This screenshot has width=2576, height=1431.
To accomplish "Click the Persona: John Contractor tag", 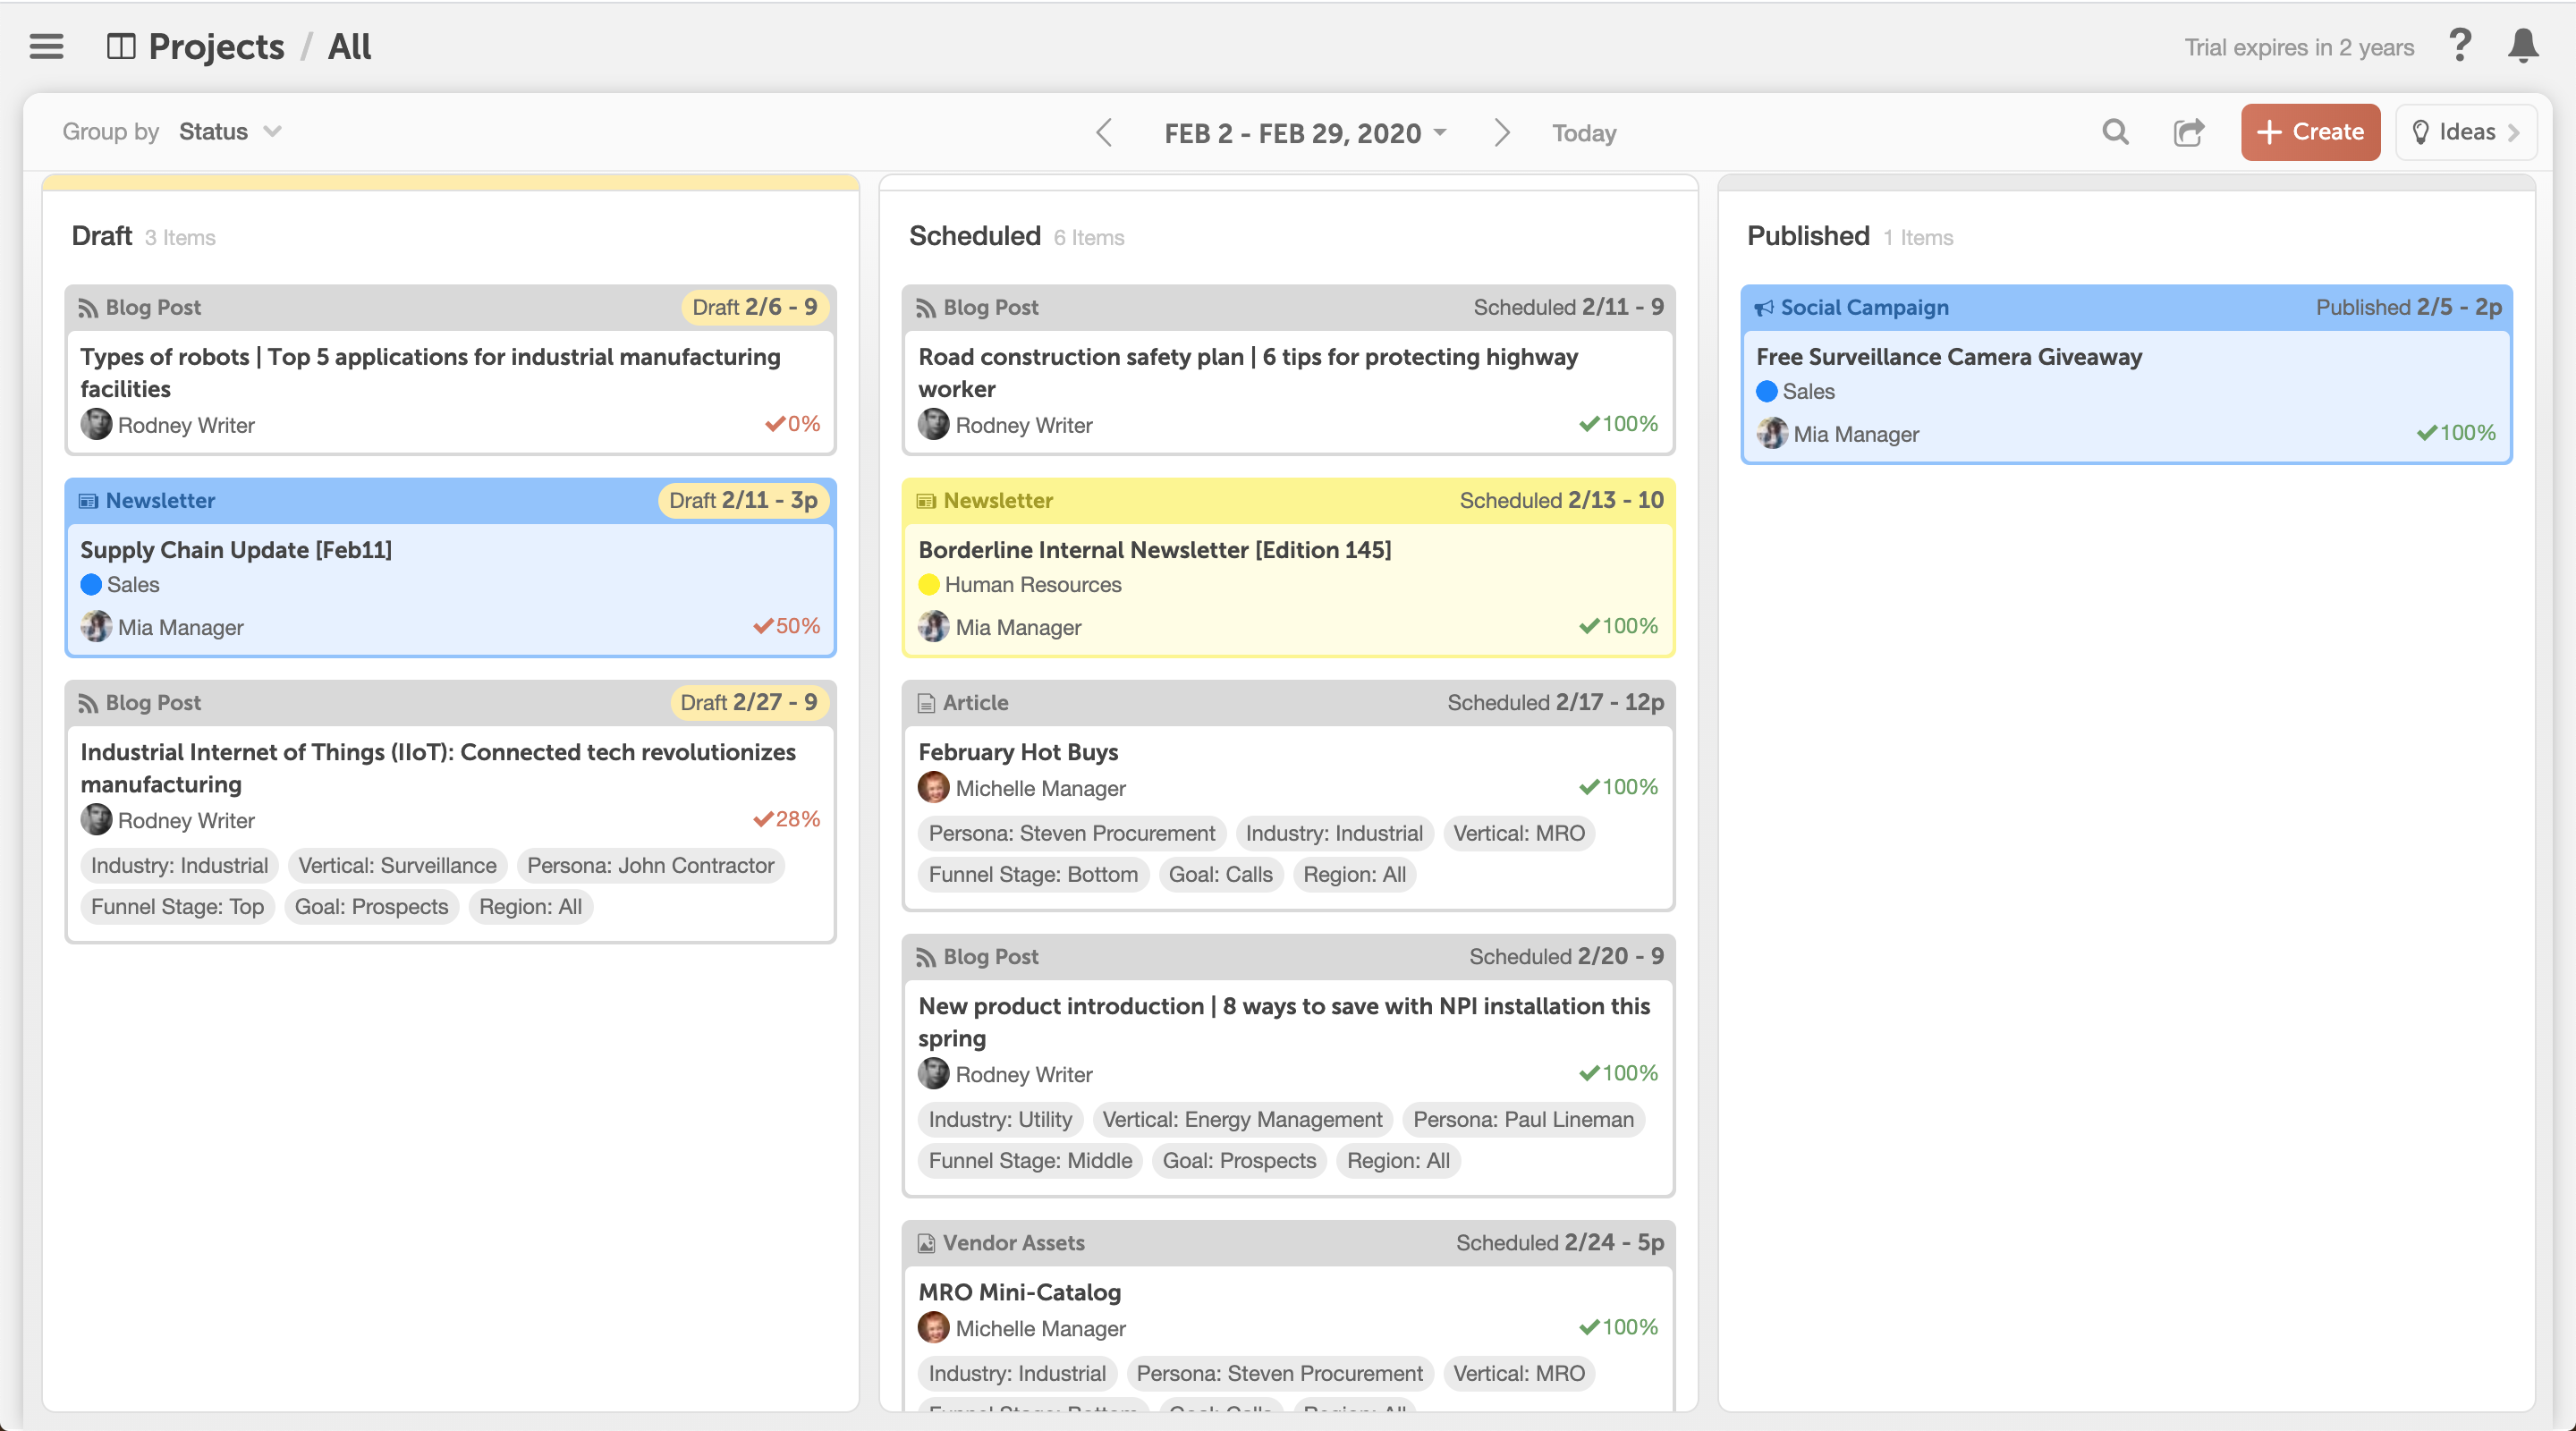I will [x=651, y=866].
